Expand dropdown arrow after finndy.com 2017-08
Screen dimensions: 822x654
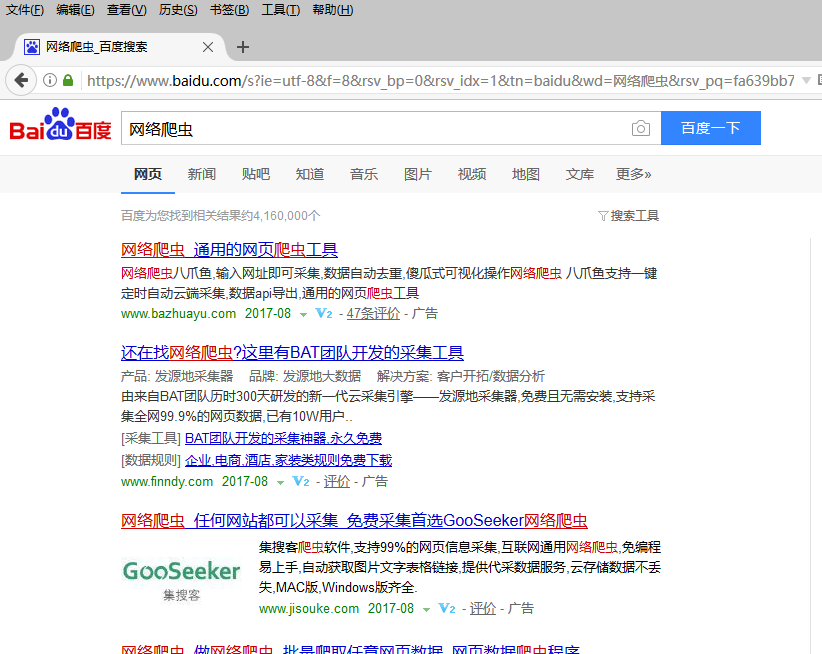click(x=280, y=482)
